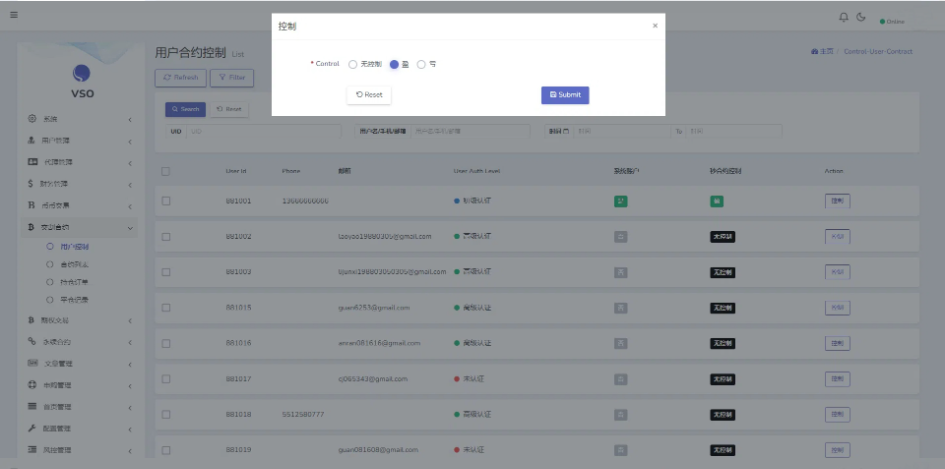Expand the globe subscription menu chevron
The height and width of the screenshot is (469, 945).
point(130,386)
